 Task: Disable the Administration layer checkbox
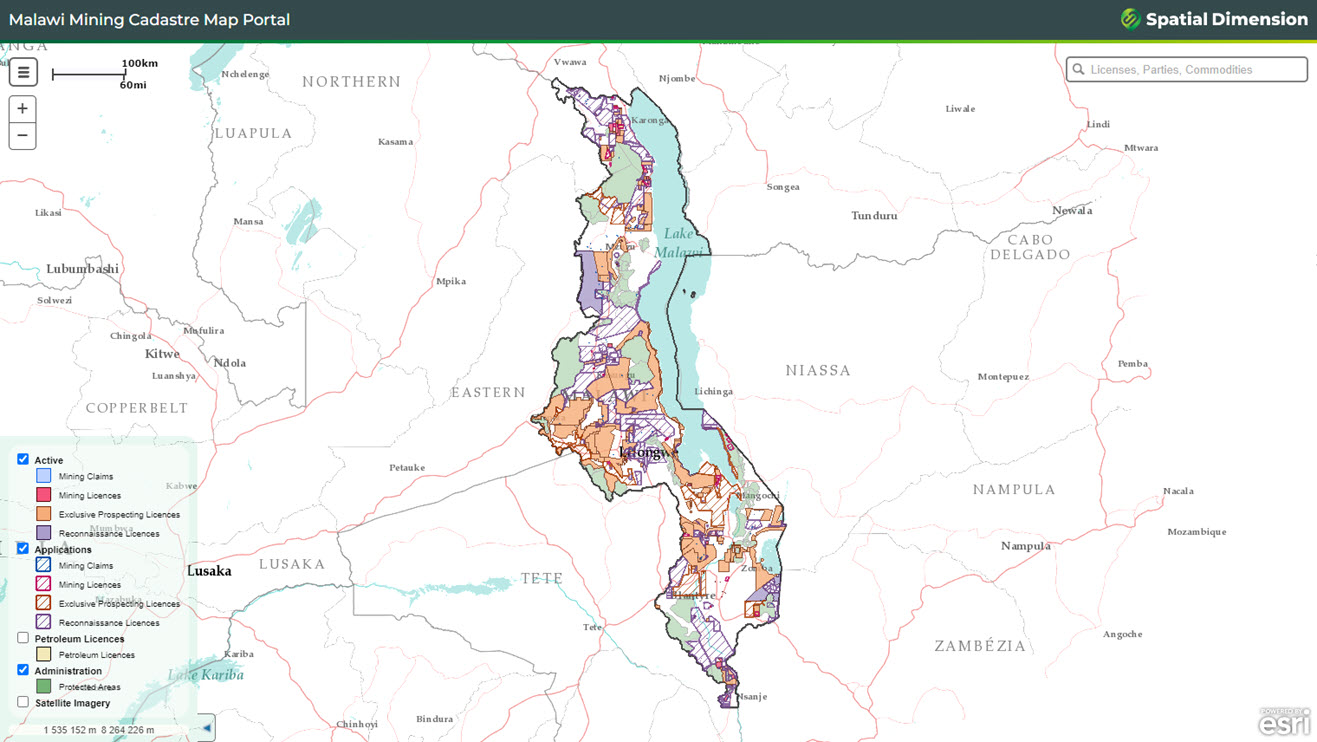pyautogui.click(x=23, y=669)
